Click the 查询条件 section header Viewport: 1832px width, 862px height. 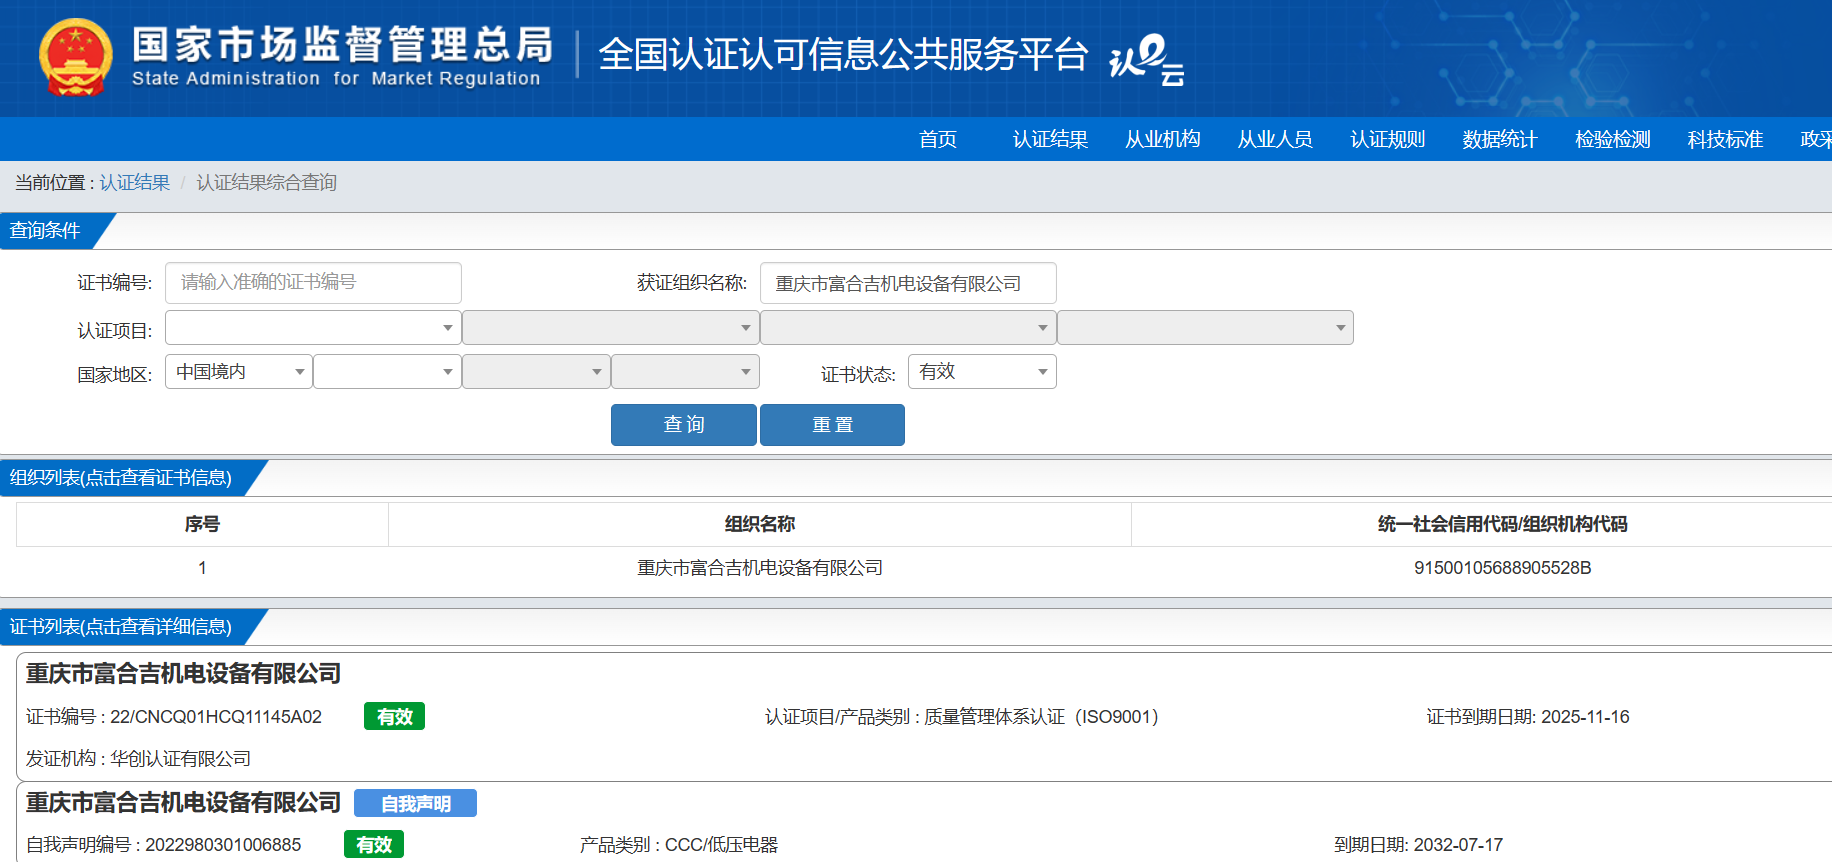(45, 231)
